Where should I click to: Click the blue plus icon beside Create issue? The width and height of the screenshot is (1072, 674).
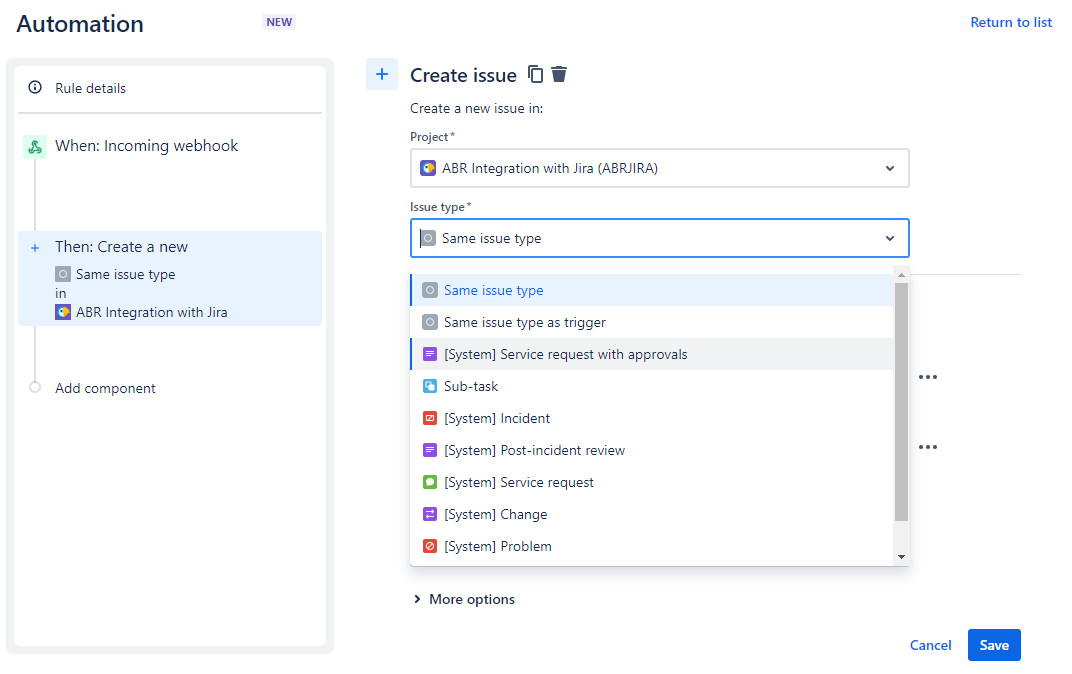click(382, 74)
